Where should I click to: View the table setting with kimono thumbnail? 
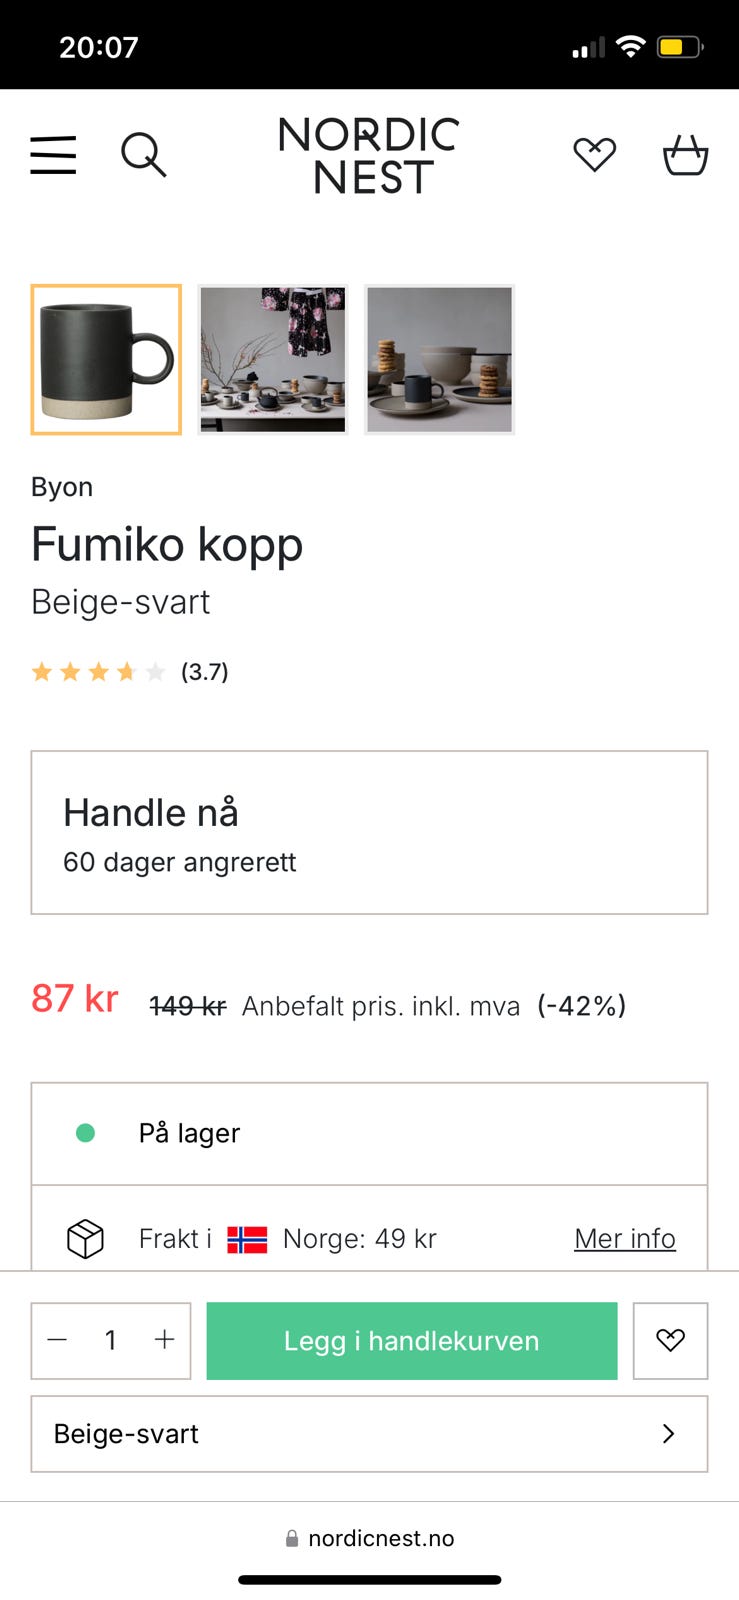(x=273, y=360)
